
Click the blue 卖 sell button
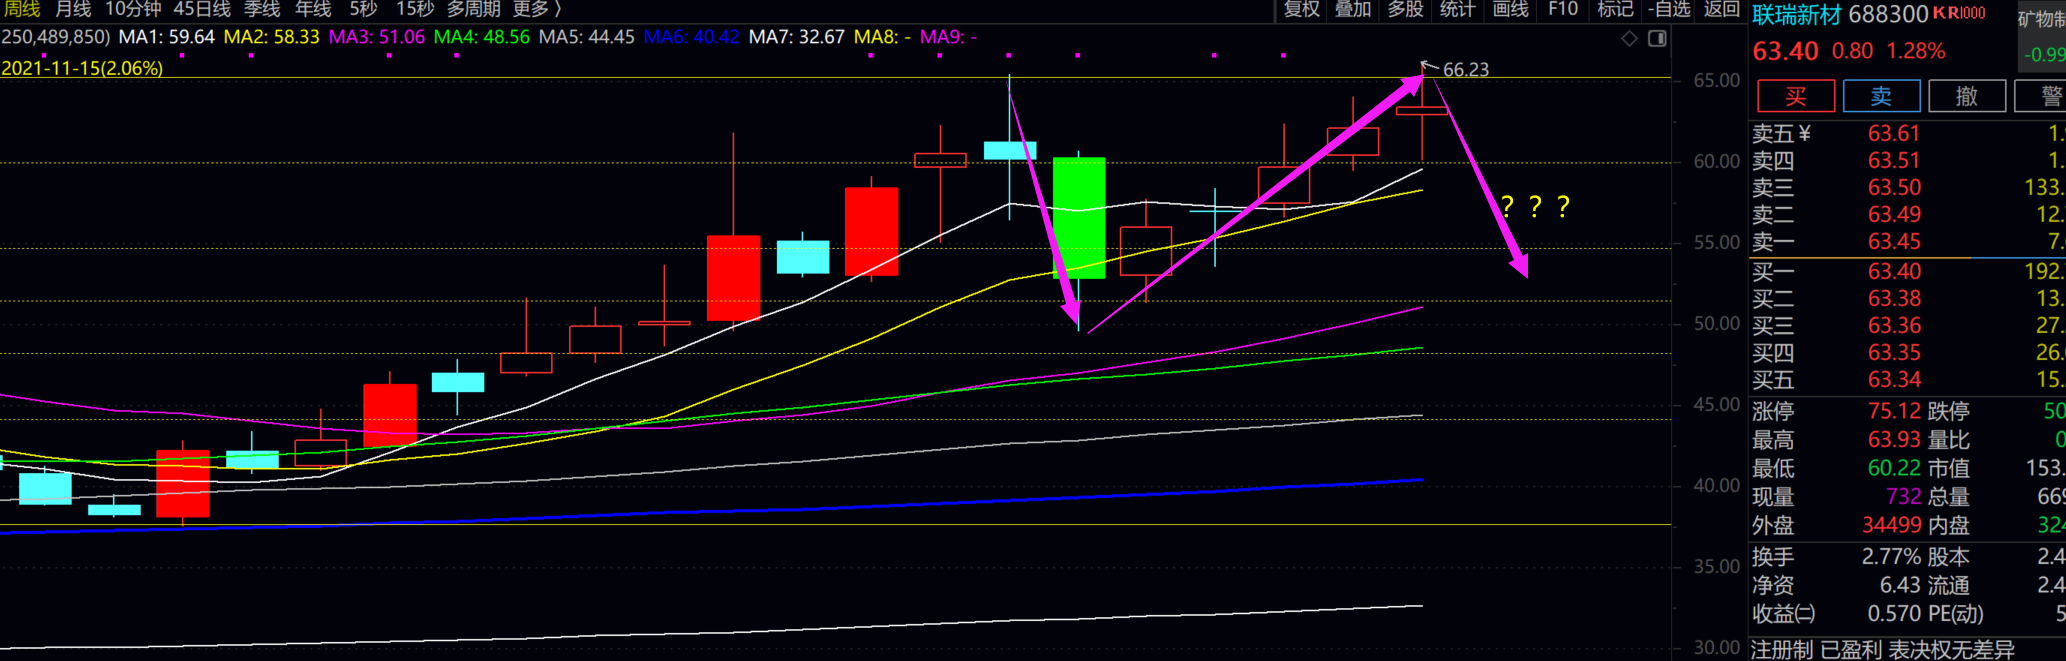pyautogui.click(x=1881, y=96)
